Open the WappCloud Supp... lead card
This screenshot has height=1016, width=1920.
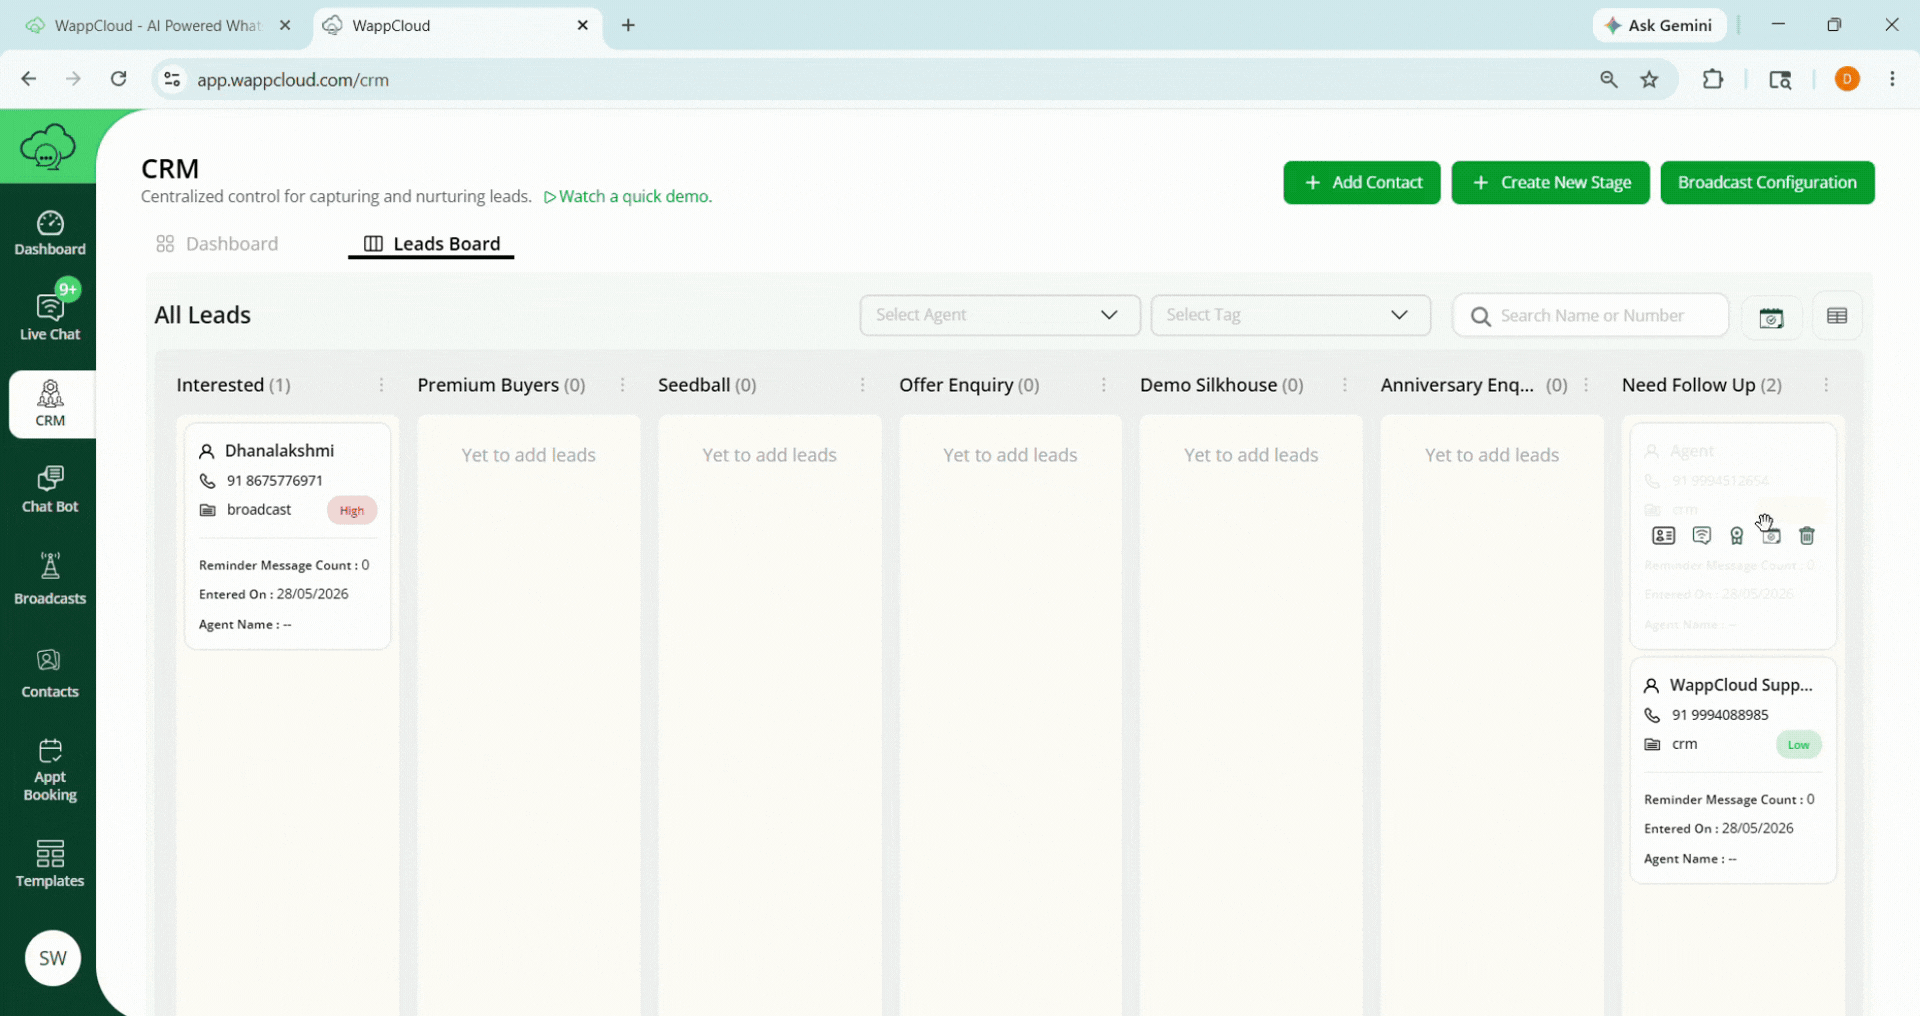(x=1733, y=771)
